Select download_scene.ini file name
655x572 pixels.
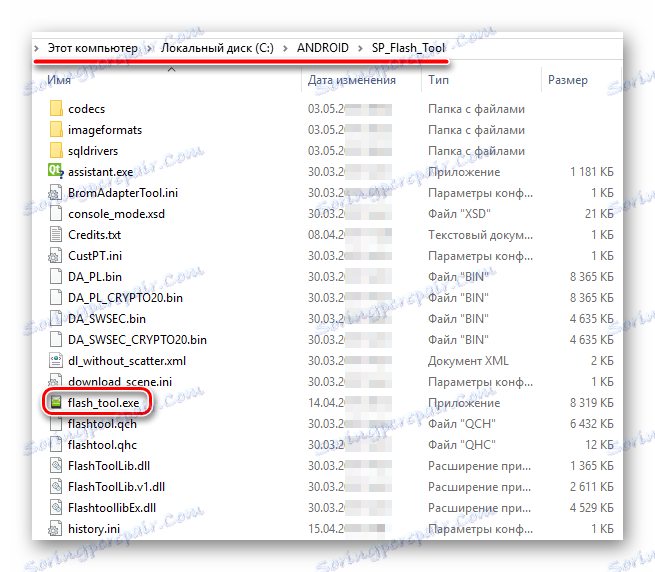coord(120,381)
